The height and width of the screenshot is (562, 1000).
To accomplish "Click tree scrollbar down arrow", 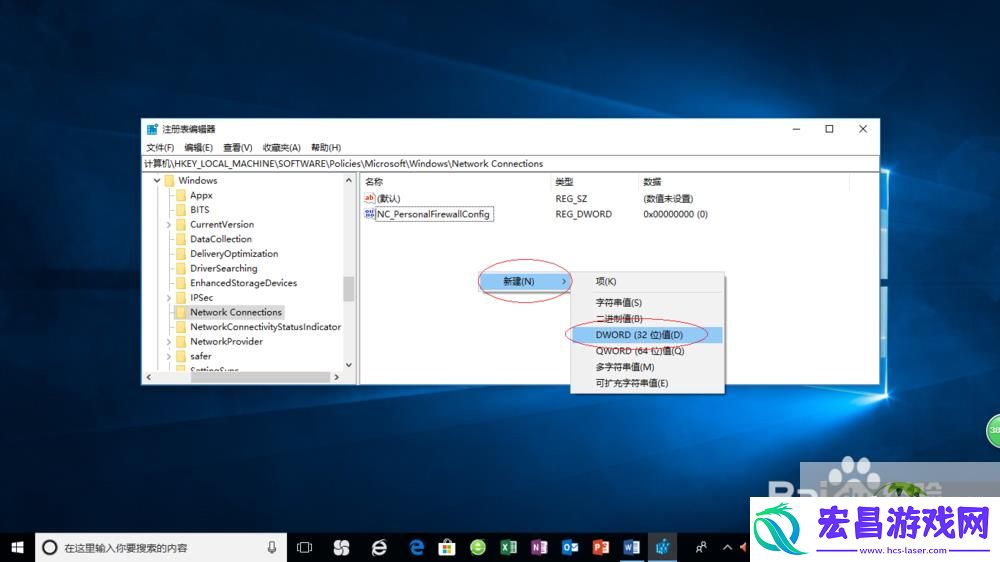I will pyautogui.click(x=348, y=365).
